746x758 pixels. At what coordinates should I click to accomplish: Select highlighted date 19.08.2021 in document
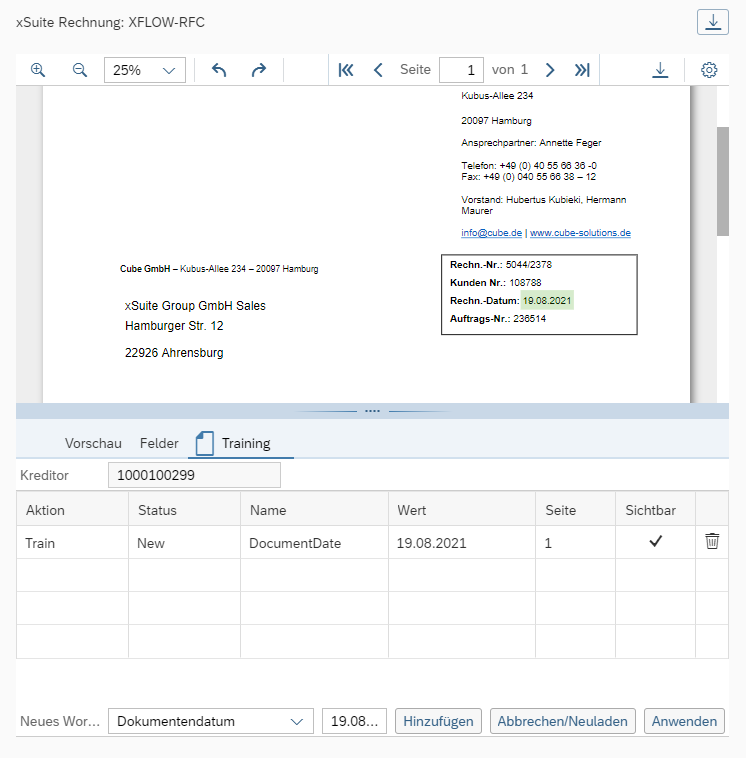point(547,301)
